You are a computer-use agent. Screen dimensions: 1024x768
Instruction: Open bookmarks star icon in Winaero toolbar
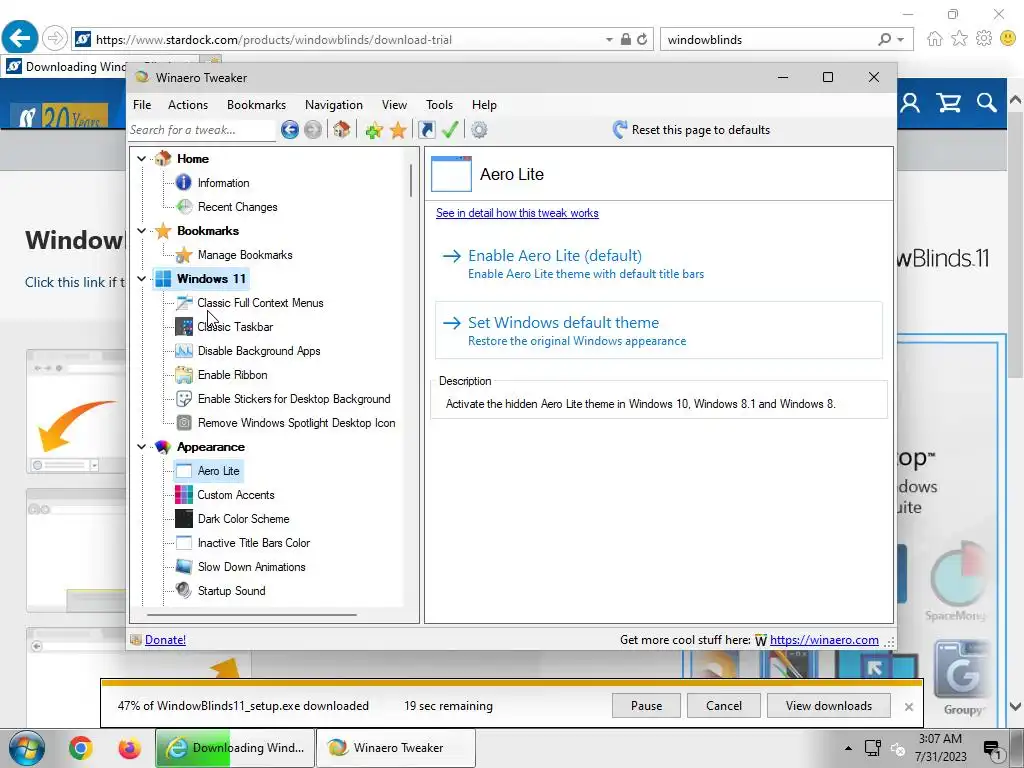click(398, 130)
